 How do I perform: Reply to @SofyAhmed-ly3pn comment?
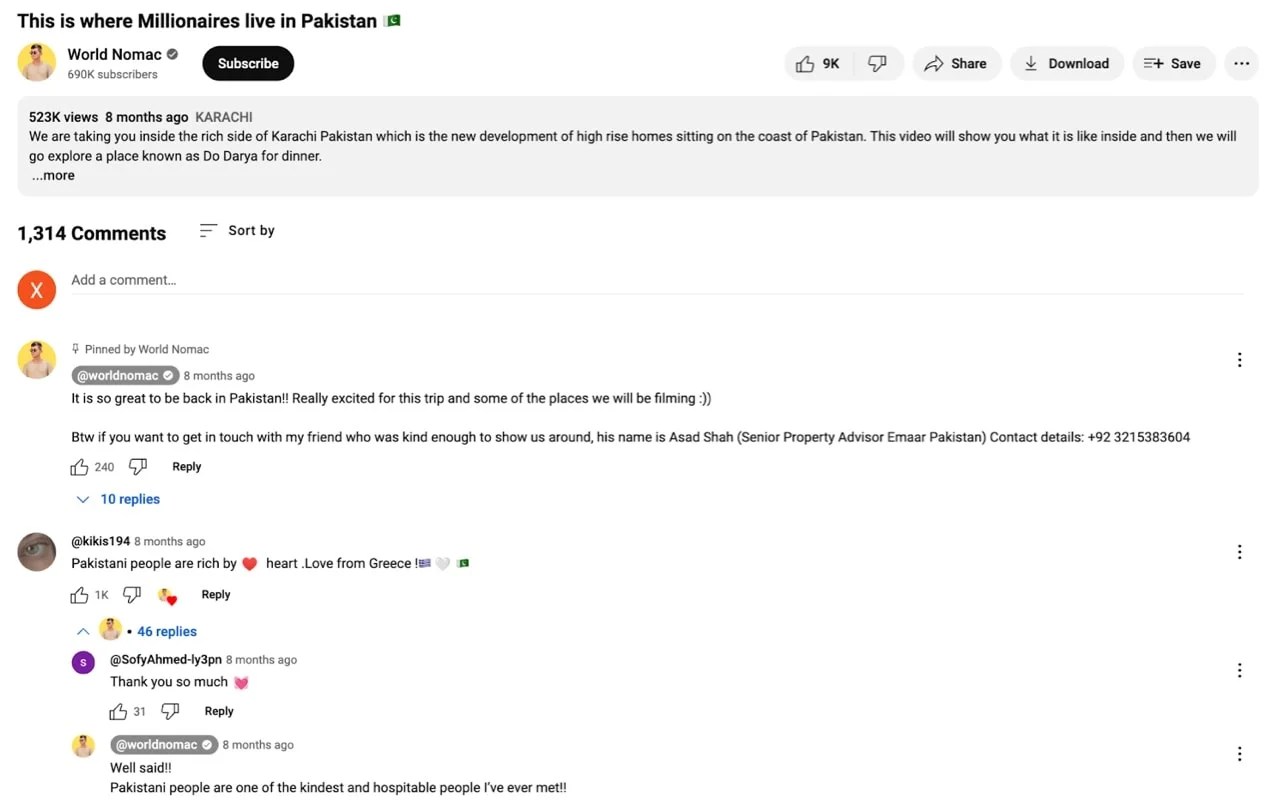[x=219, y=712]
